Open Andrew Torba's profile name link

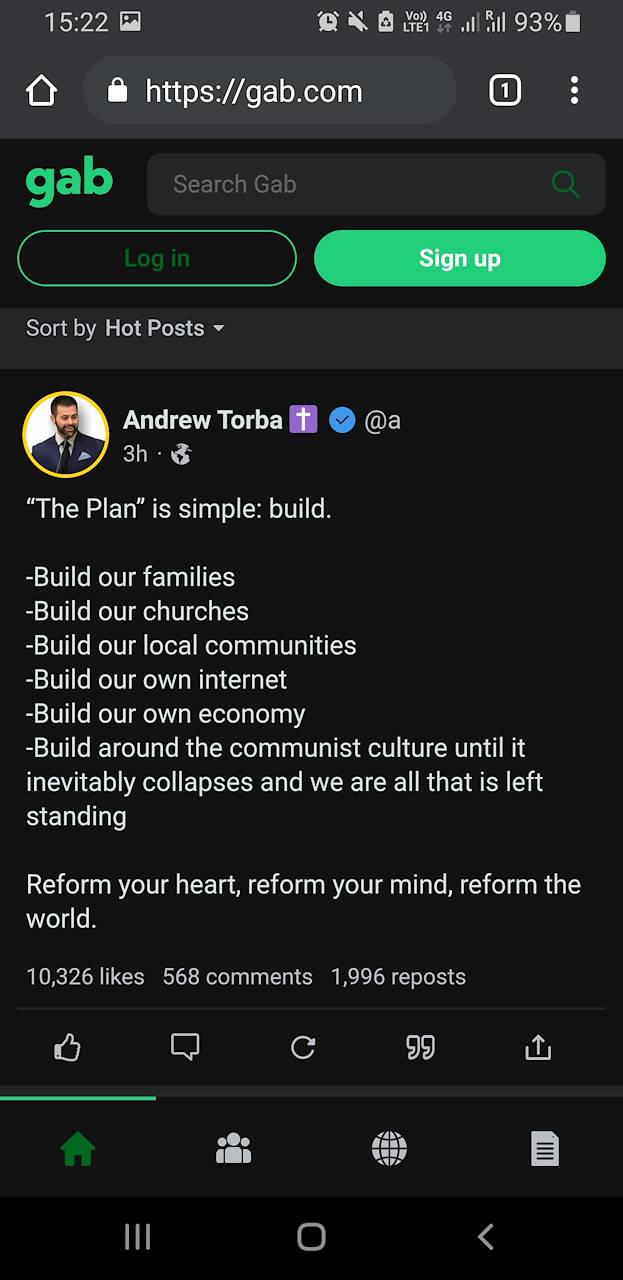point(203,420)
